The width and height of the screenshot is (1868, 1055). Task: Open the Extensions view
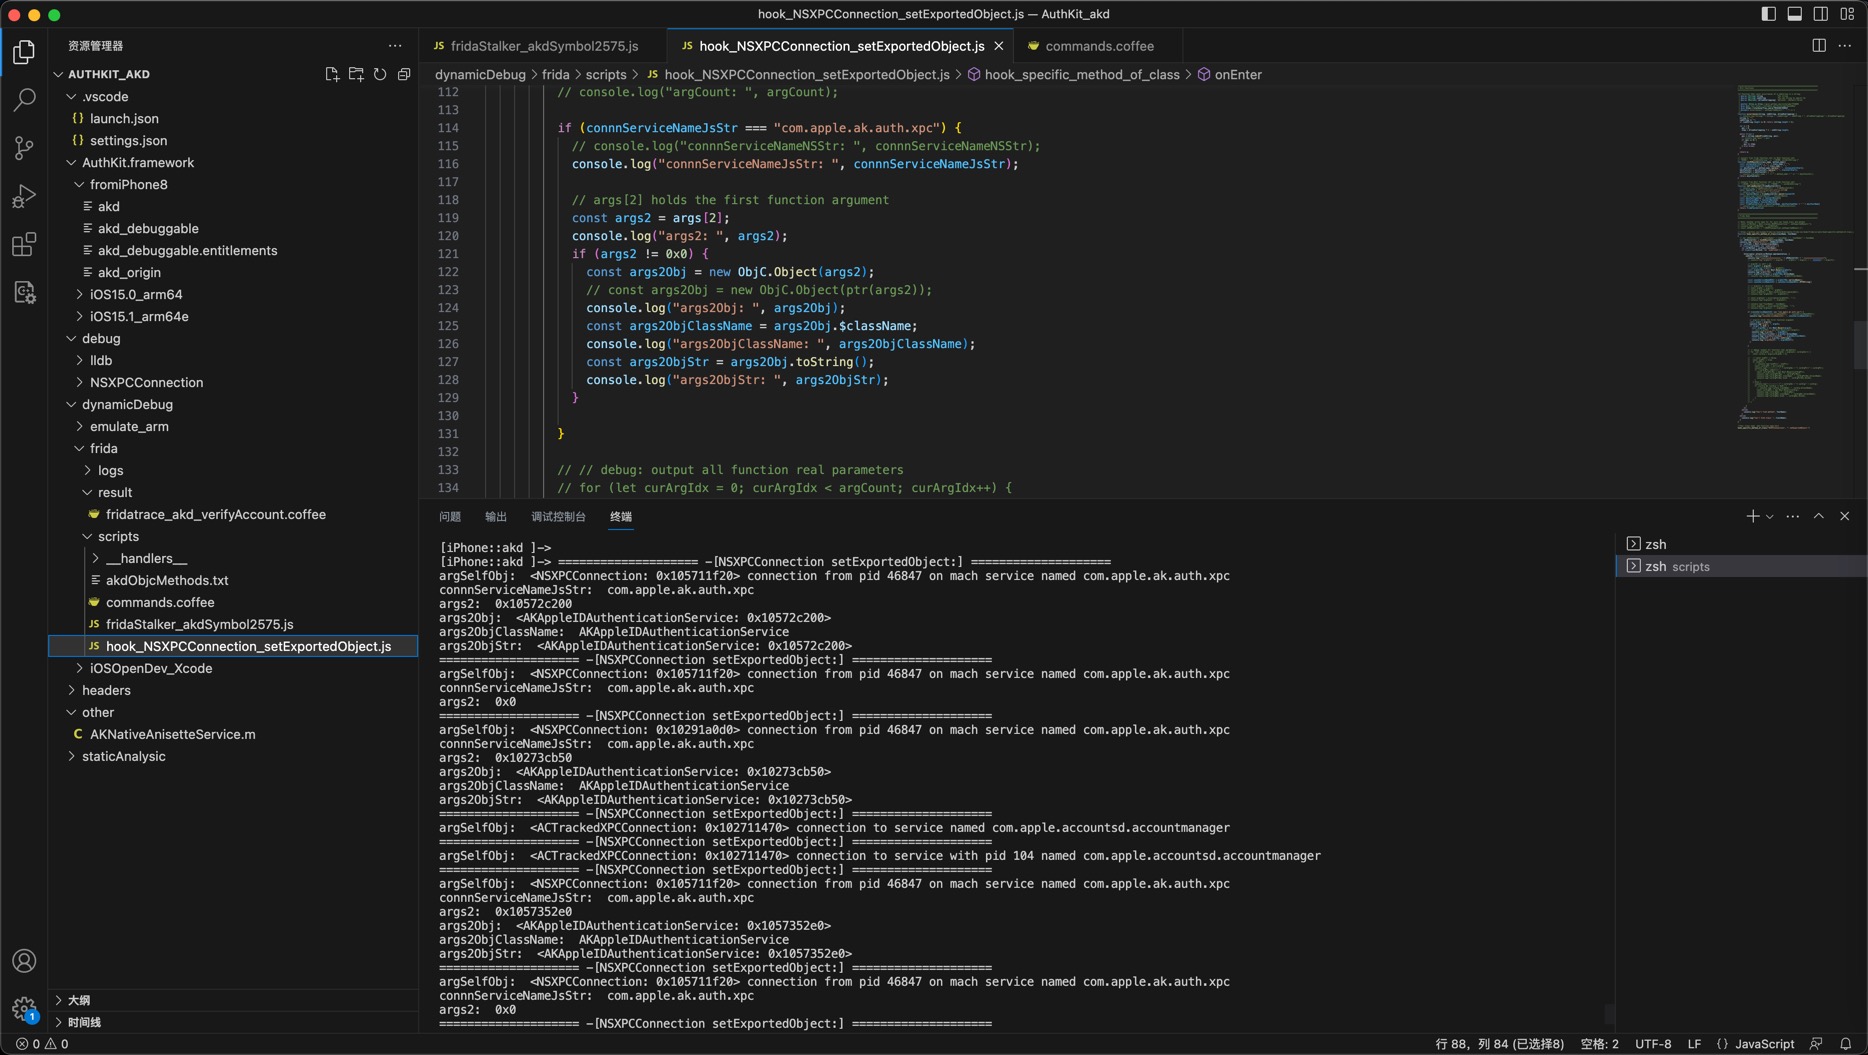pos(24,244)
